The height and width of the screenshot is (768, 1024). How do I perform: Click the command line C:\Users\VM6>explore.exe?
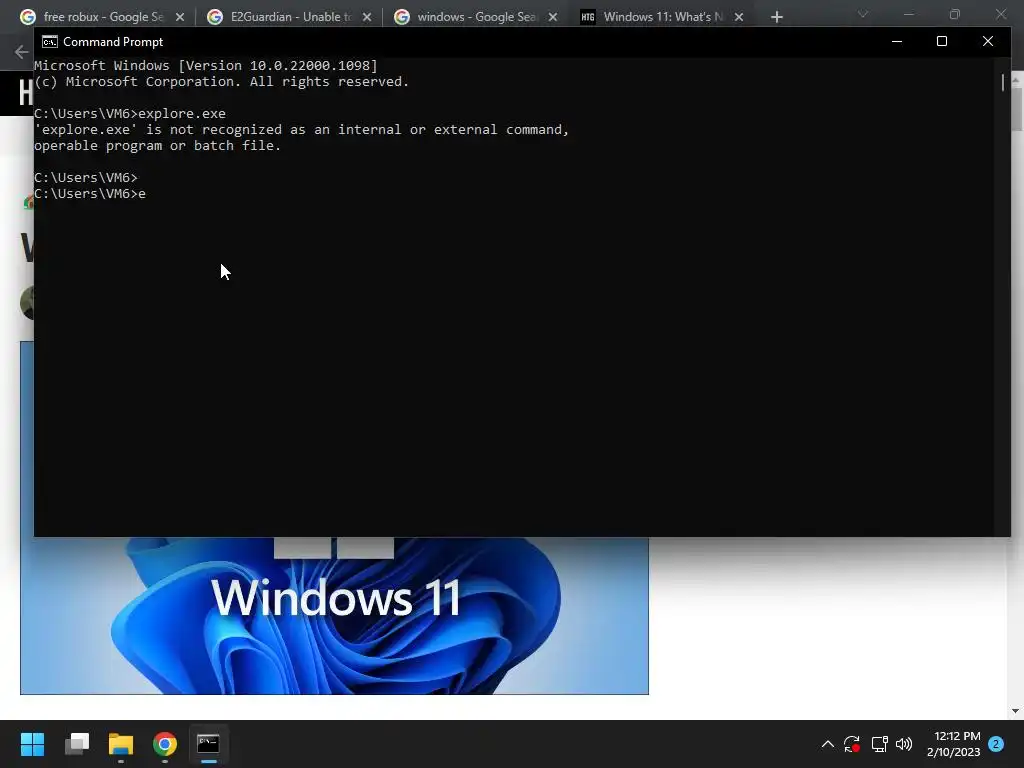point(130,114)
